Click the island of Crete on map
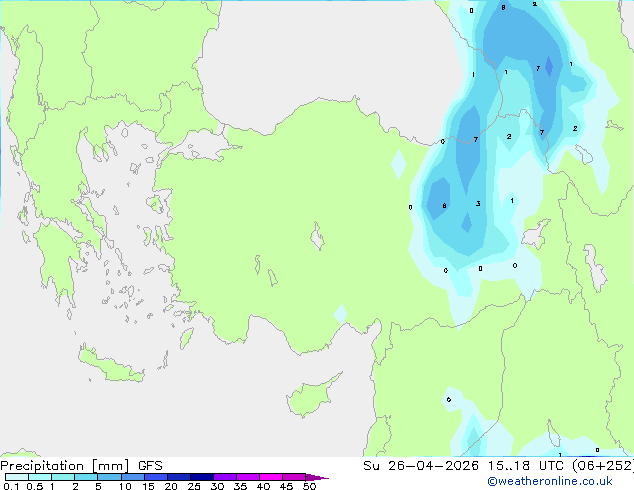This screenshot has height=490, width=634. point(111,366)
